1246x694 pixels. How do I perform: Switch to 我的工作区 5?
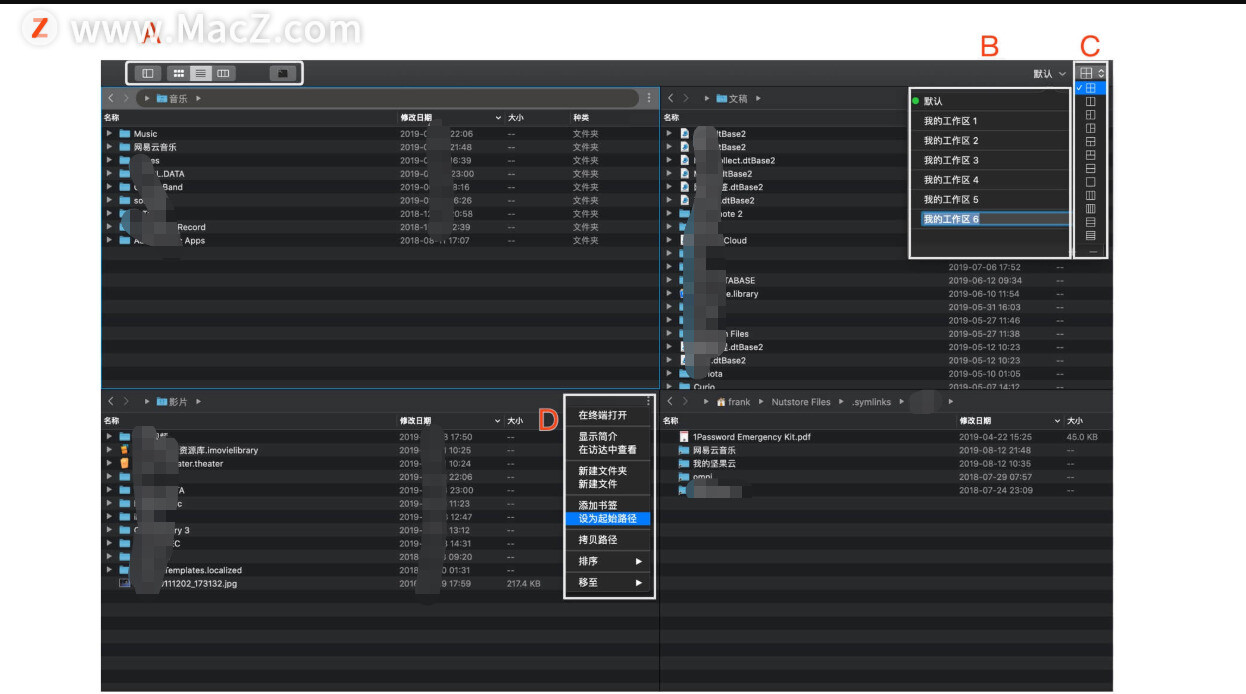[x=989, y=199]
